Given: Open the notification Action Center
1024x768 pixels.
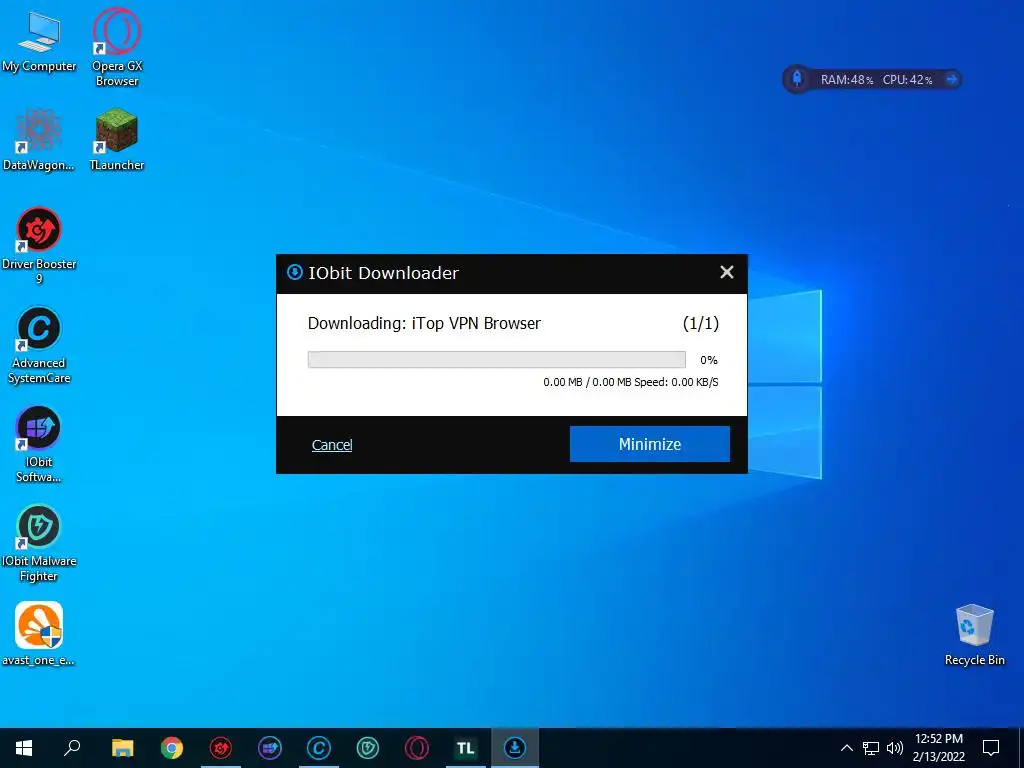Looking at the screenshot, I should [991, 748].
